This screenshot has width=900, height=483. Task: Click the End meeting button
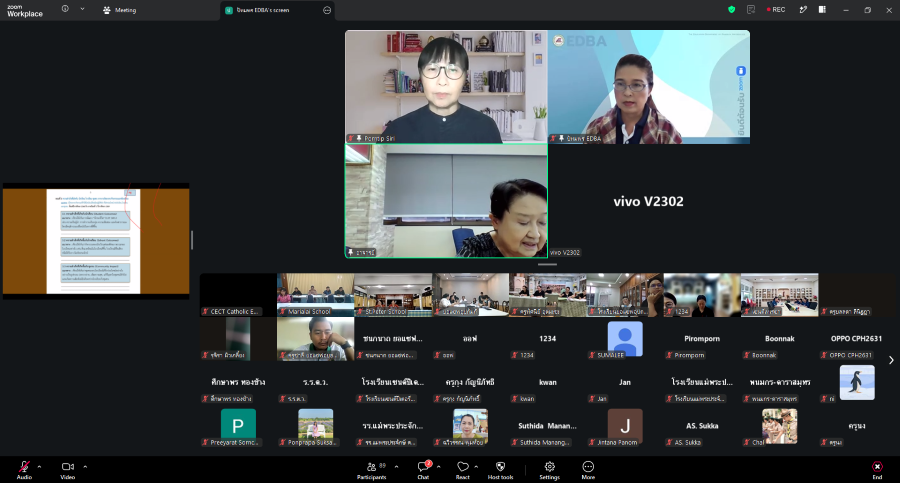(877, 469)
